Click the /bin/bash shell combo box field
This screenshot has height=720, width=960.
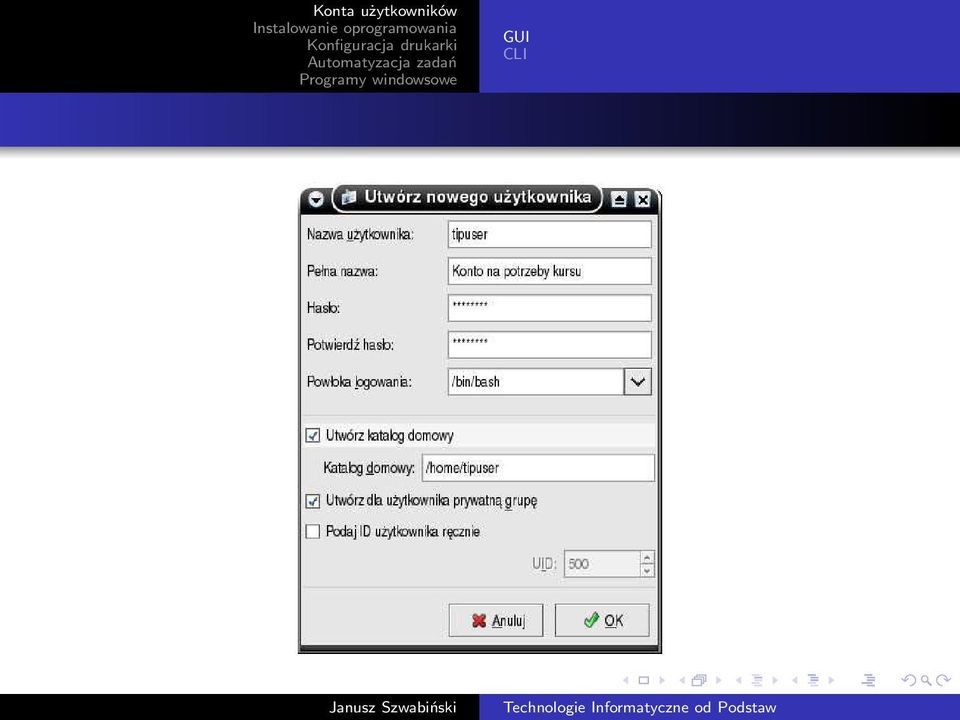pyautogui.click(x=536, y=382)
